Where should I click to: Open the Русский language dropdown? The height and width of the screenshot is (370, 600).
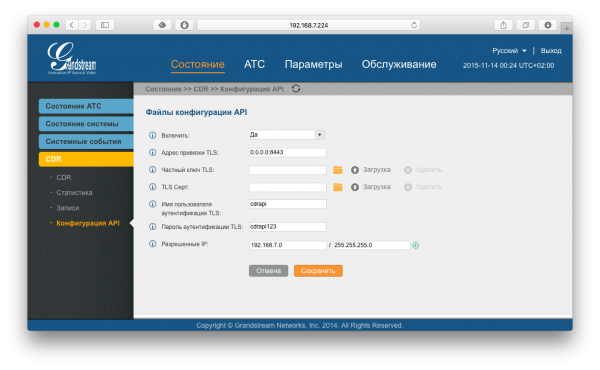(x=509, y=51)
